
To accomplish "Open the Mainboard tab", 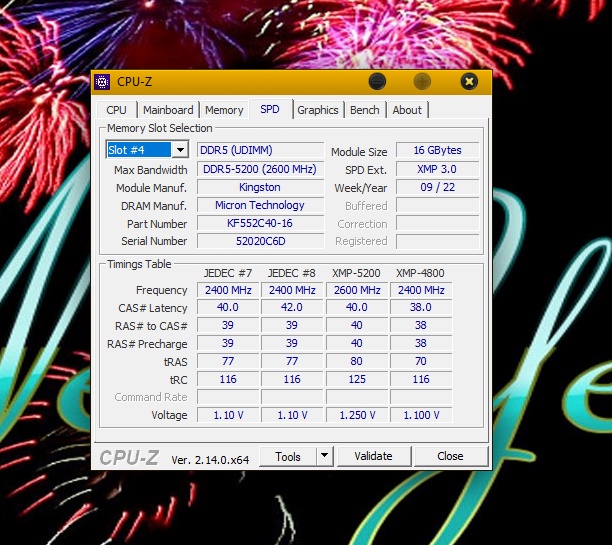I will click(x=168, y=110).
